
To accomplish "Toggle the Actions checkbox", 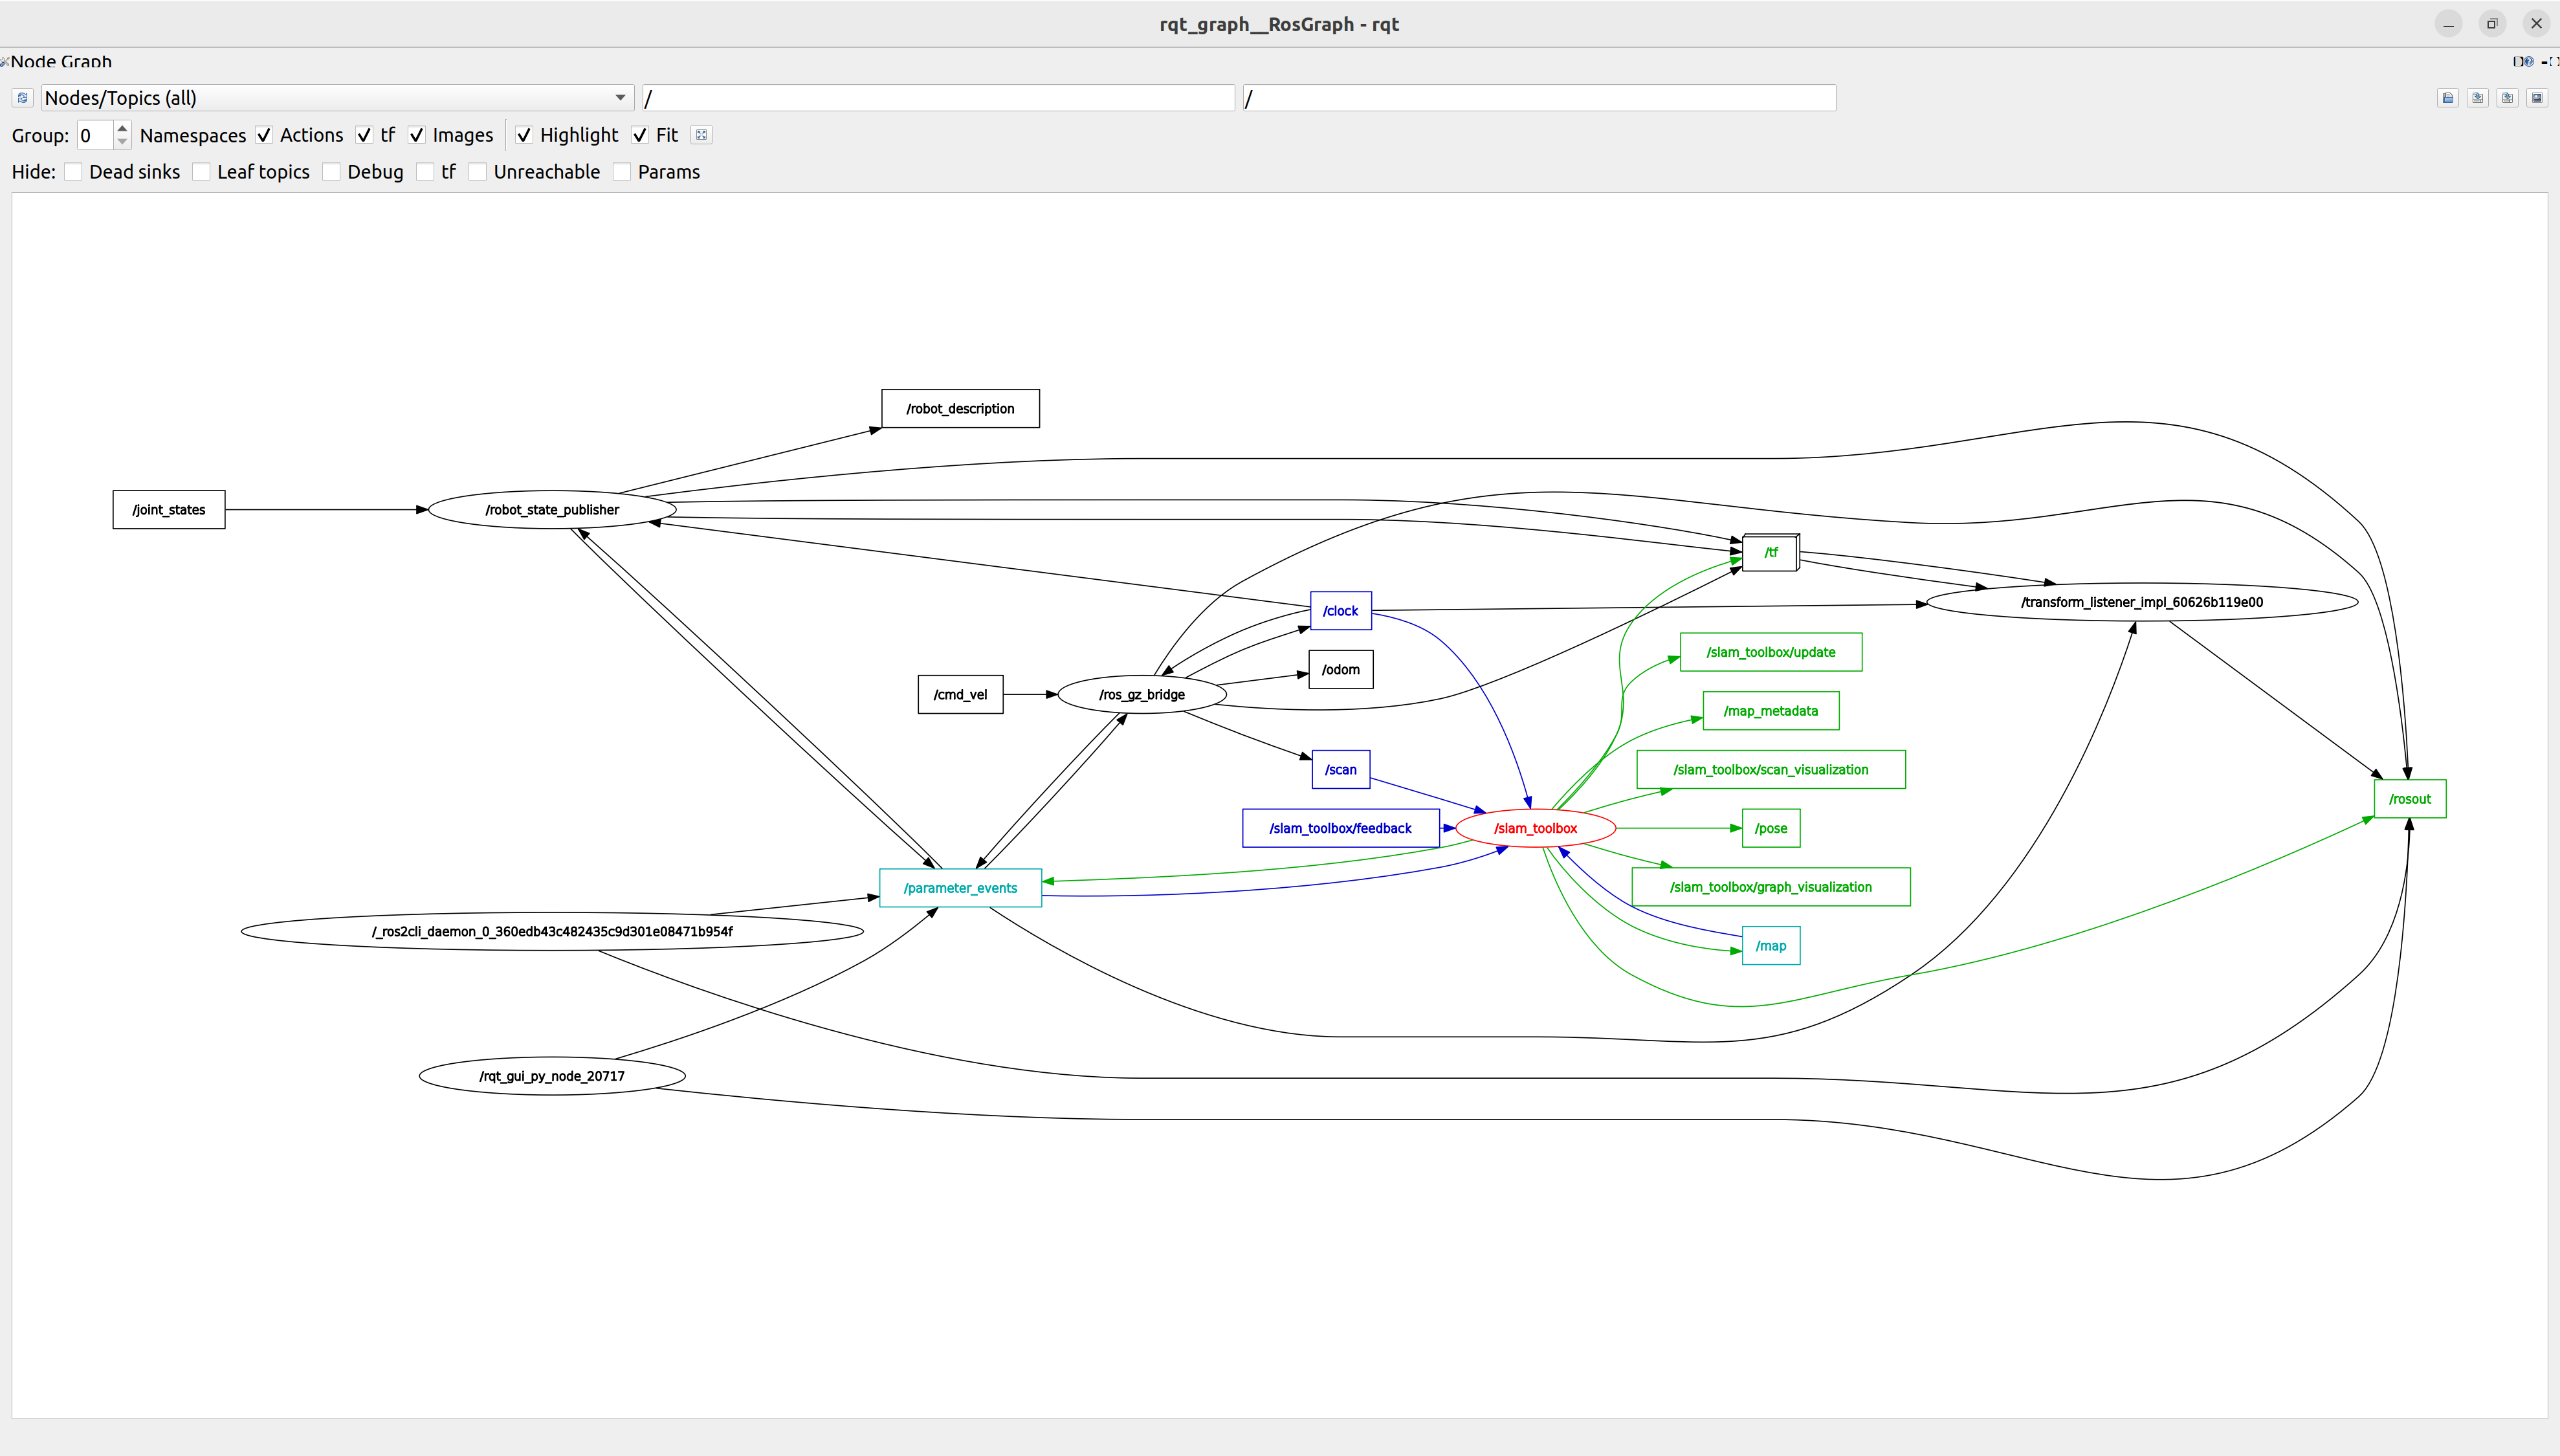I will coord(264,135).
